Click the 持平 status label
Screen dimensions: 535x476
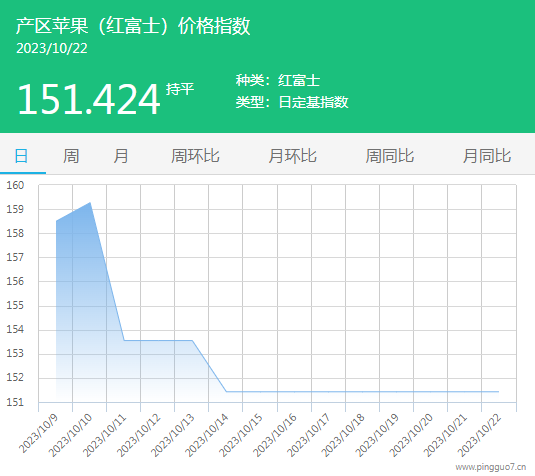click(x=180, y=89)
